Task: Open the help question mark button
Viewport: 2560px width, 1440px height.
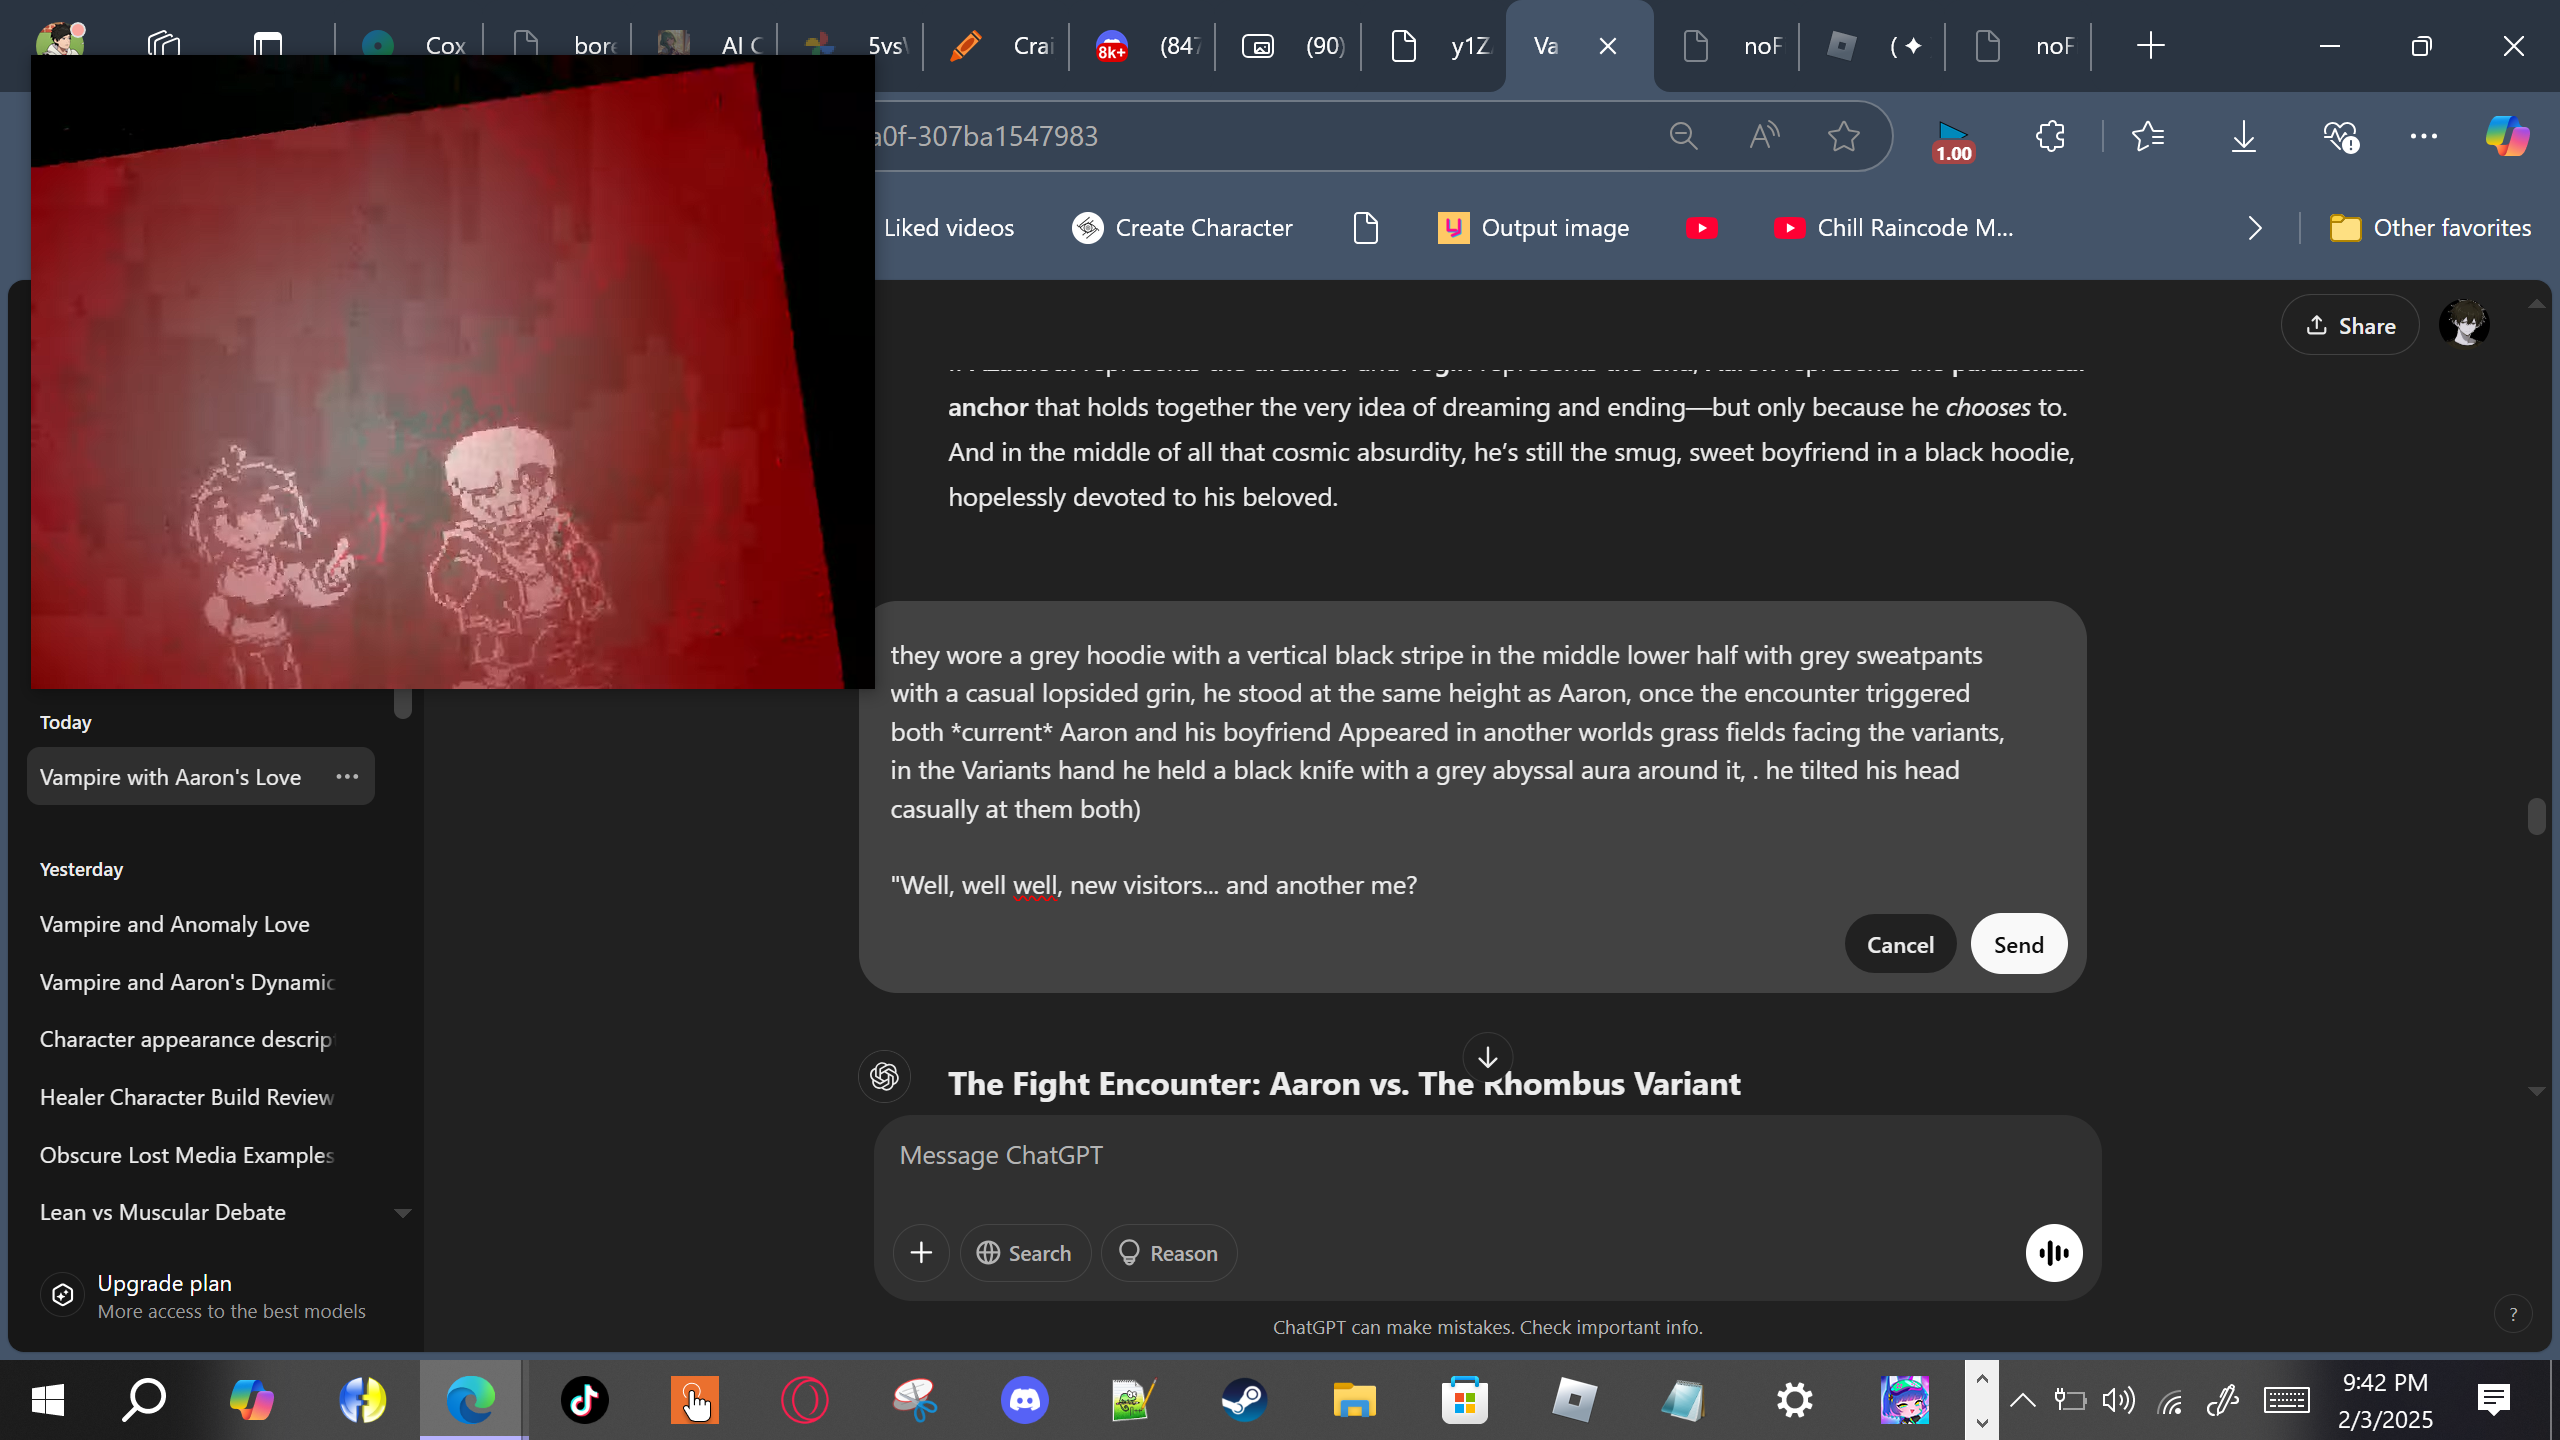Action: point(2513,1314)
